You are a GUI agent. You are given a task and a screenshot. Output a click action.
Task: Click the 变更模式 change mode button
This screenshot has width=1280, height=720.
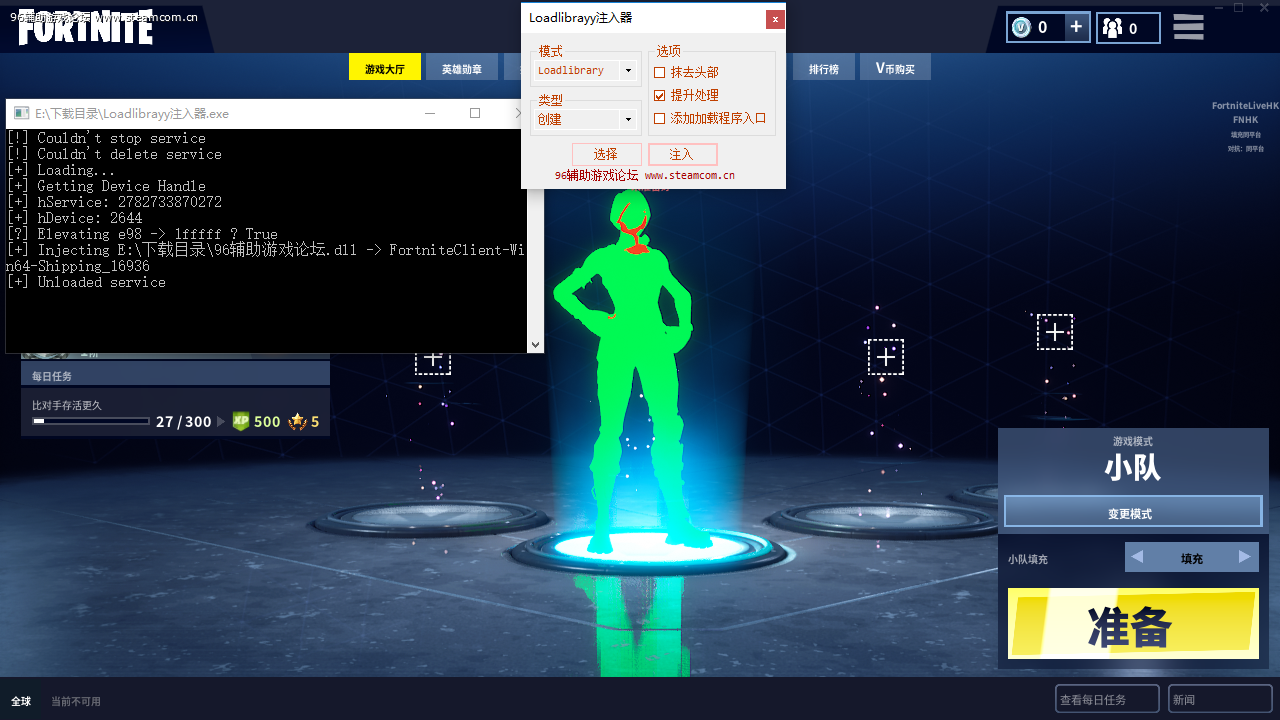click(x=1133, y=513)
